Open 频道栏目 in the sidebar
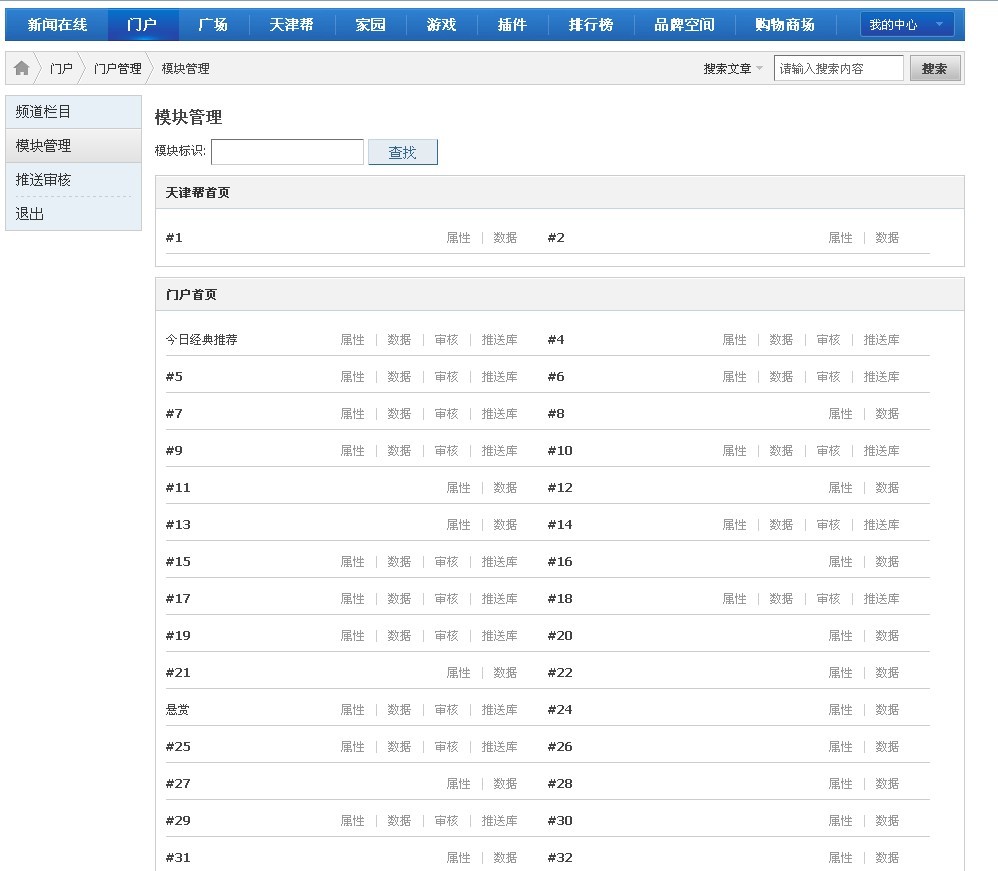This screenshot has width=998, height=871. point(73,112)
